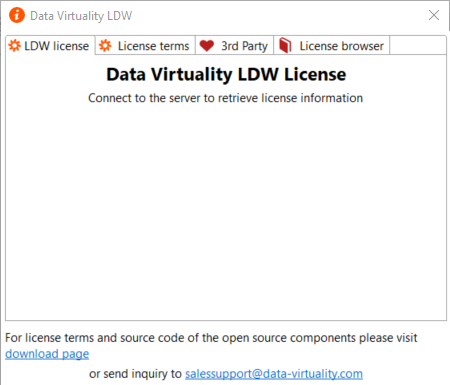The height and width of the screenshot is (385, 450).
Task: Switch to the License terms tab
Action: 145,46
